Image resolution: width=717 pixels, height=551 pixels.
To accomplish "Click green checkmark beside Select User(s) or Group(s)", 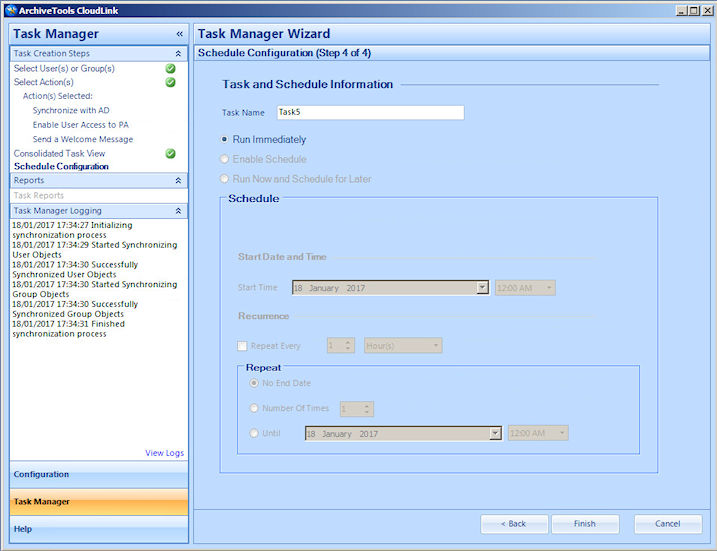I will pyautogui.click(x=171, y=69).
